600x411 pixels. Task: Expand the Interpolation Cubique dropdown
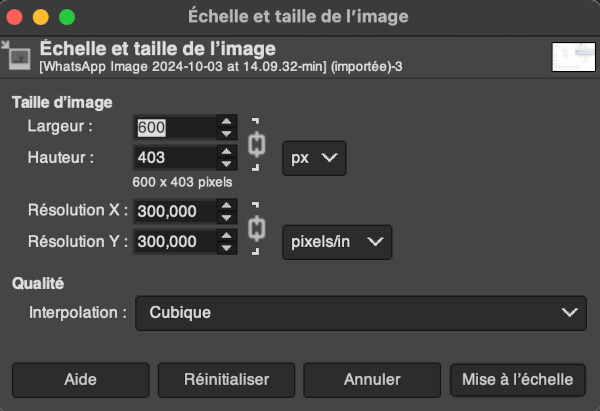click(x=360, y=312)
